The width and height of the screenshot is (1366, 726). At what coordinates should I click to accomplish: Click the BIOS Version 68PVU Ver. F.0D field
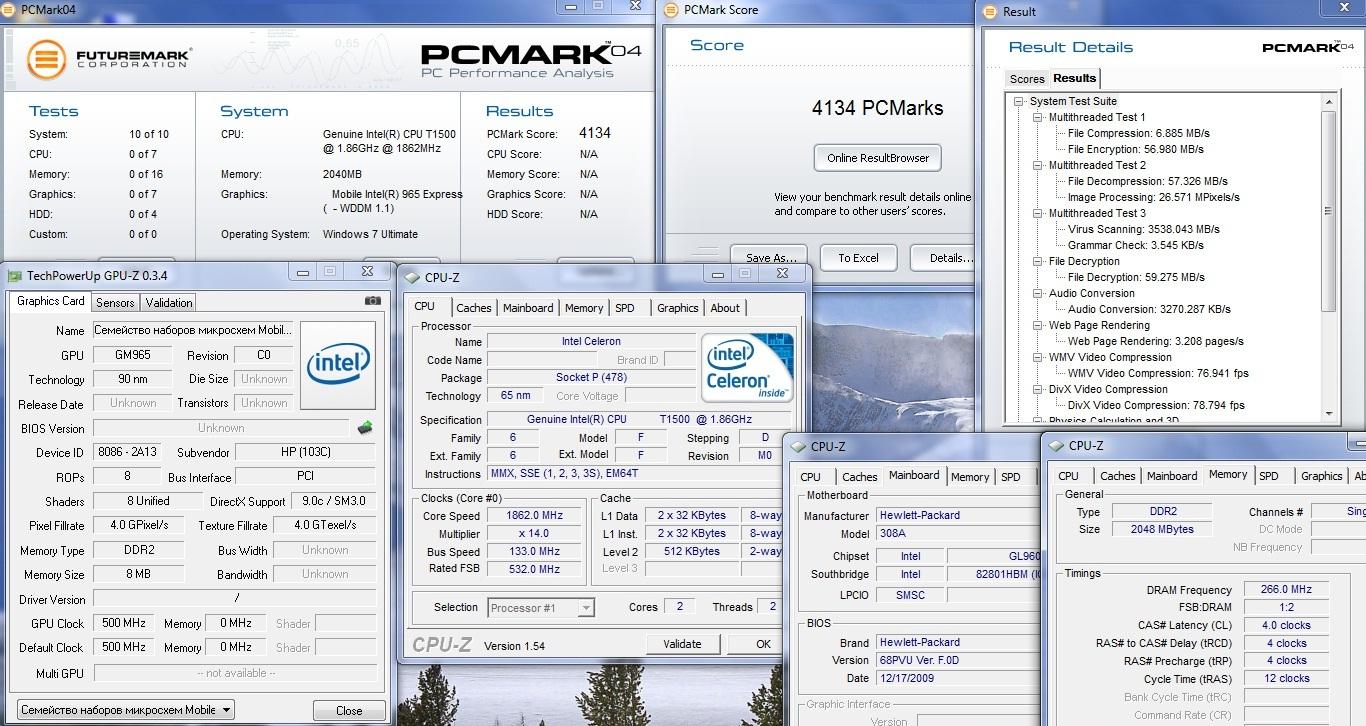tap(958, 660)
